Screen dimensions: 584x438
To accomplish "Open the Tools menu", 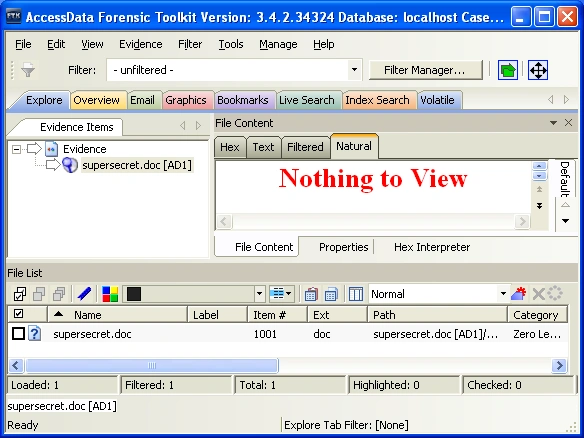I will point(231,44).
